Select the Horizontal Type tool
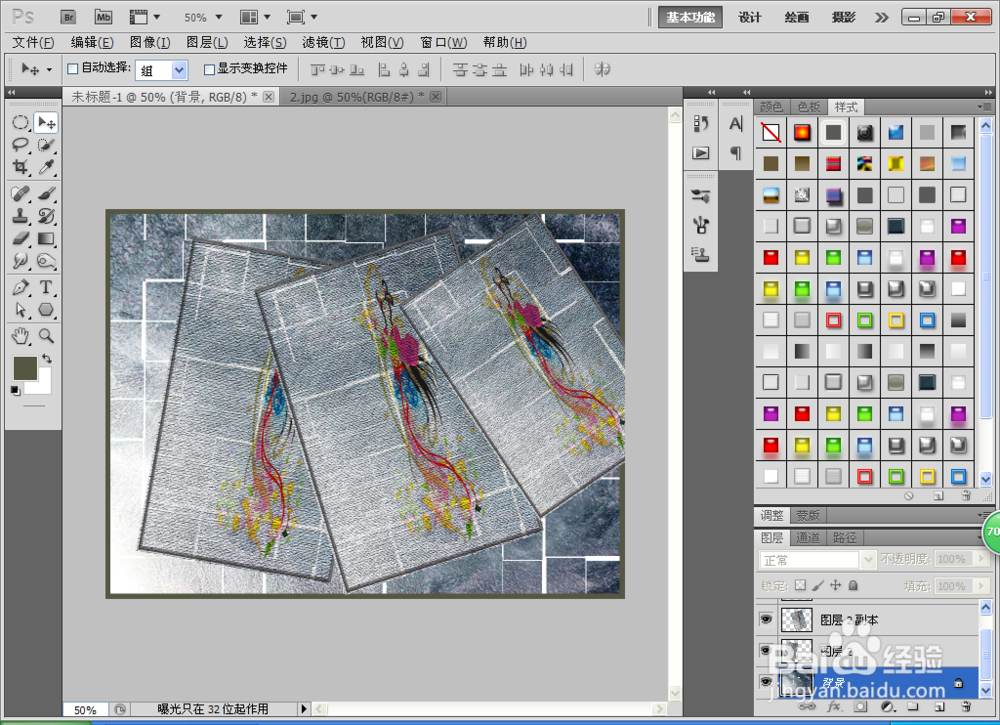The width and height of the screenshot is (1000, 725). point(46,287)
